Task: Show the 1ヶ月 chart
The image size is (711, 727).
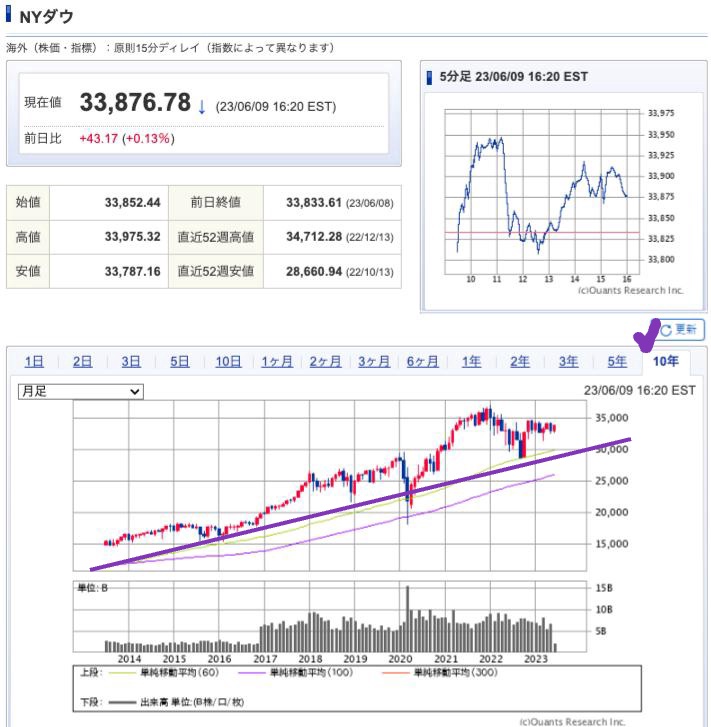Action: 277,362
